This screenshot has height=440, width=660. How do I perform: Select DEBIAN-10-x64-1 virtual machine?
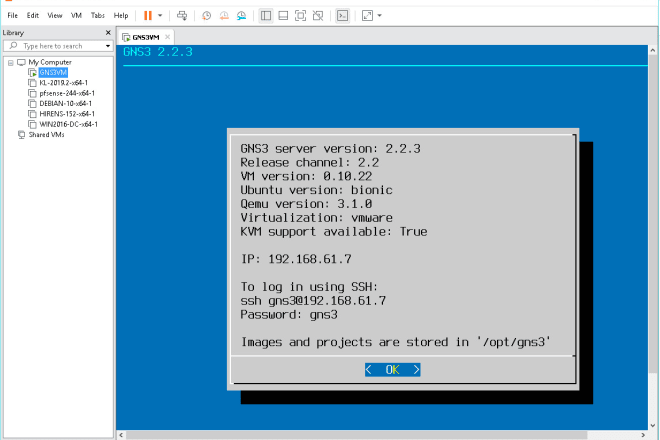(65, 104)
